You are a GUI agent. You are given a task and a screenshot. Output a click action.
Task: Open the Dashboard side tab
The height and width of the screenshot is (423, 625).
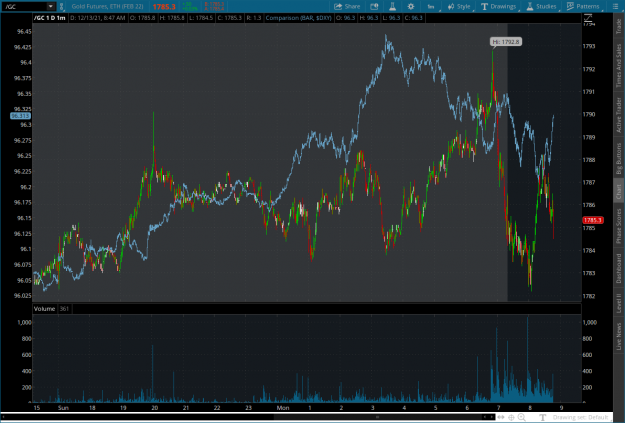click(x=619, y=268)
